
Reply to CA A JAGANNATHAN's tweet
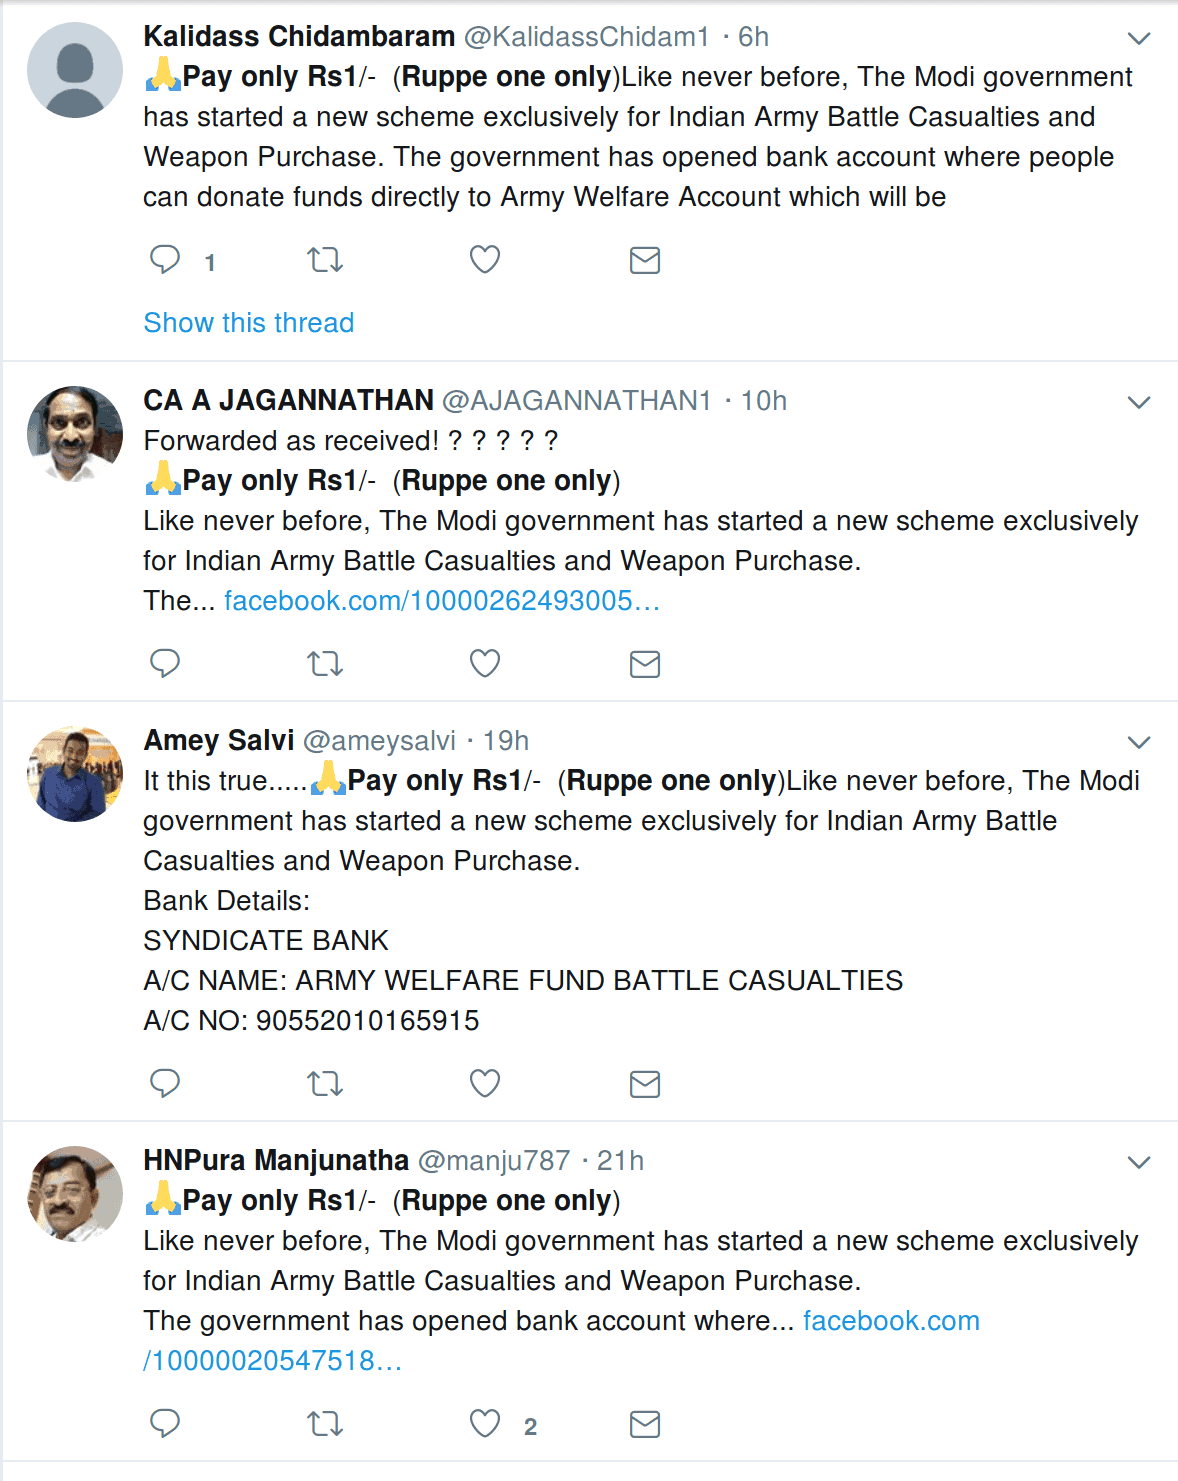point(165,663)
